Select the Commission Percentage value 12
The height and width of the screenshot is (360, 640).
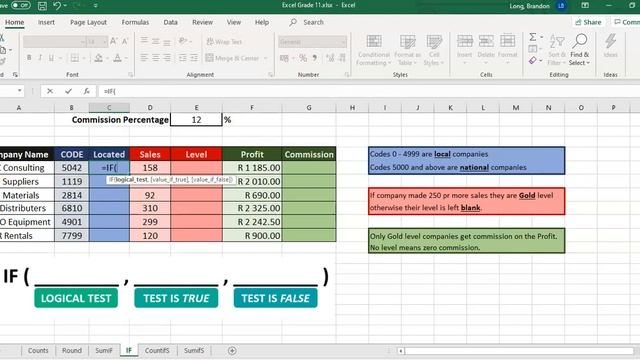[x=196, y=120]
